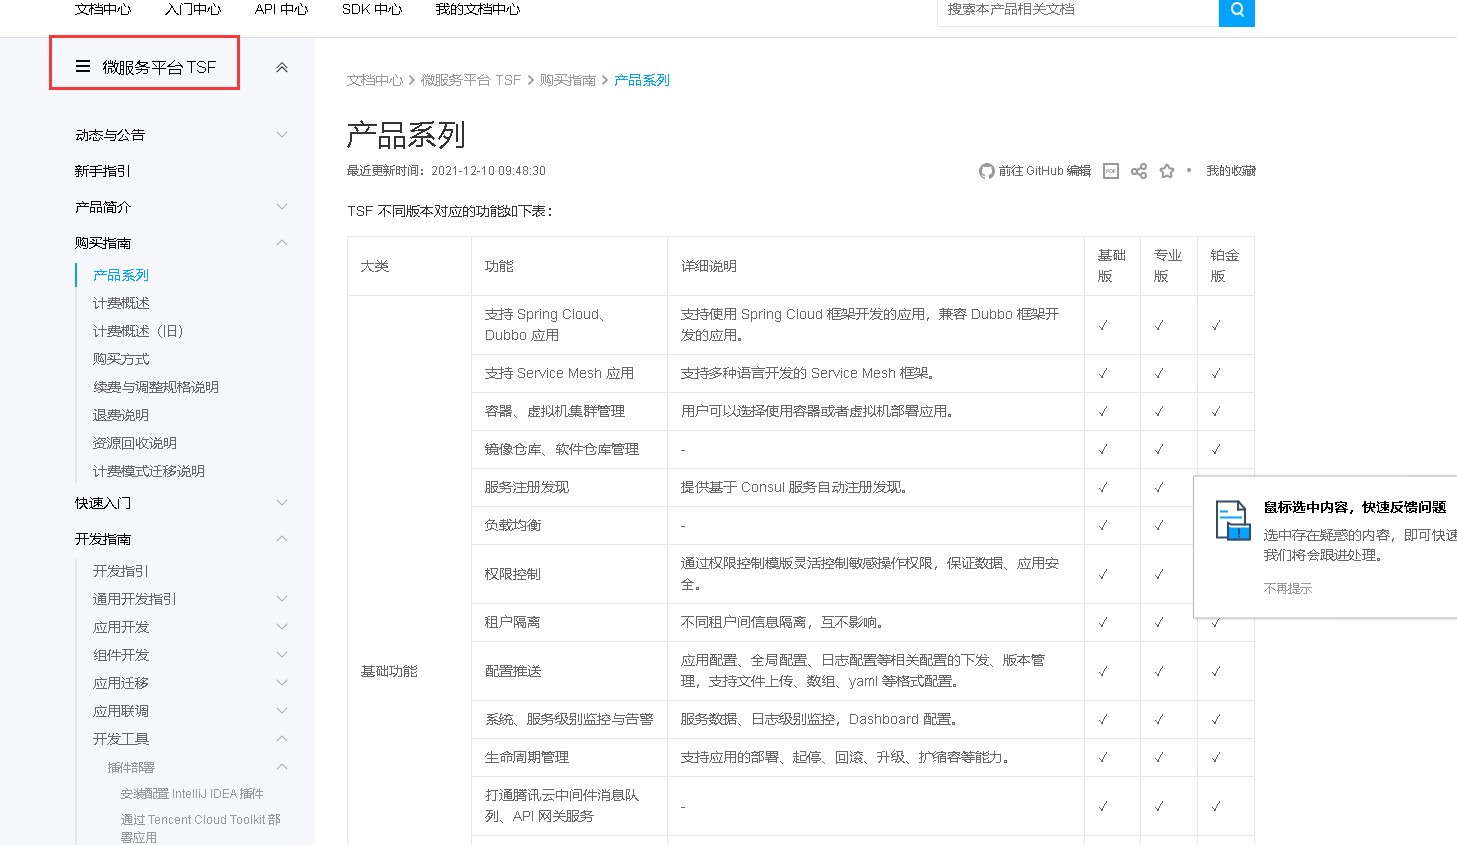Open 文档中心 in top navigation

pos(103,9)
